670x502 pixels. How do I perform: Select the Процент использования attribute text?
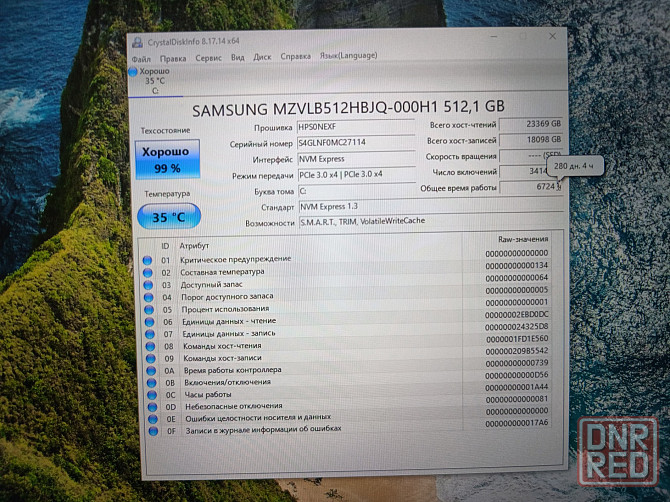(225, 309)
